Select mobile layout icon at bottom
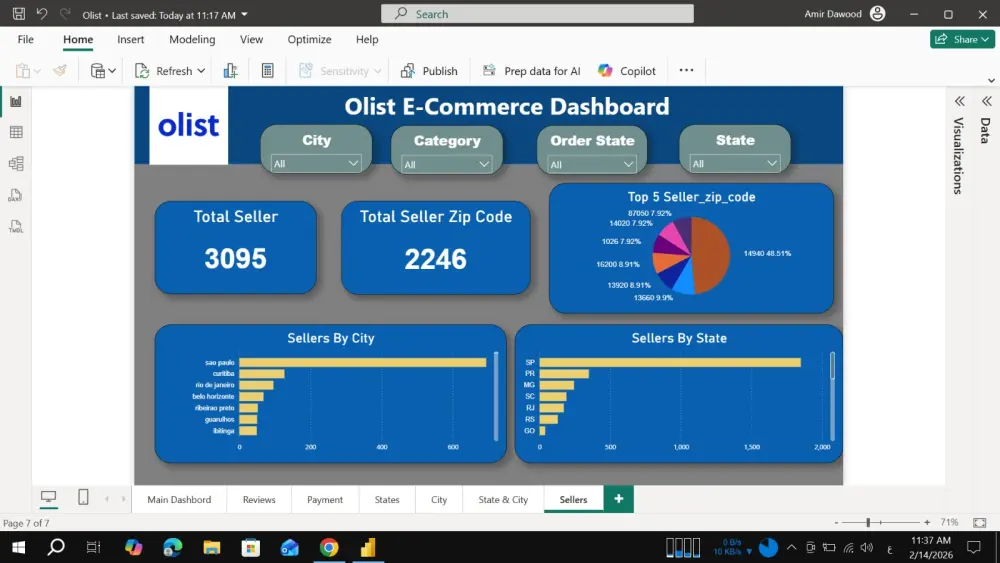The height and width of the screenshot is (563, 1000). pos(83,497)
